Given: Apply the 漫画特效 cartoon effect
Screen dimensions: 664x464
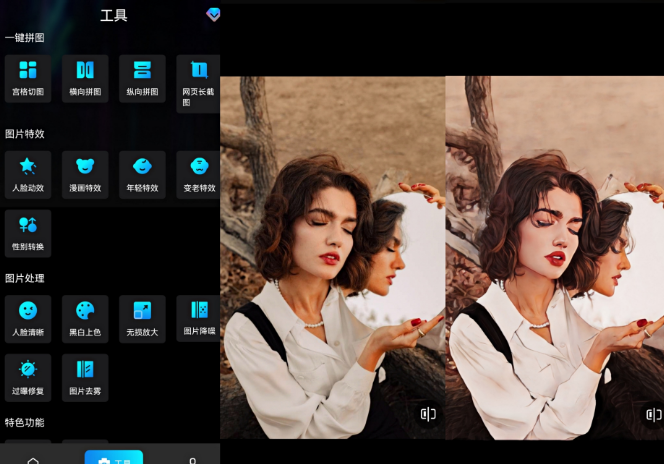Looking at the screenshot, I should tap(85, 174).
